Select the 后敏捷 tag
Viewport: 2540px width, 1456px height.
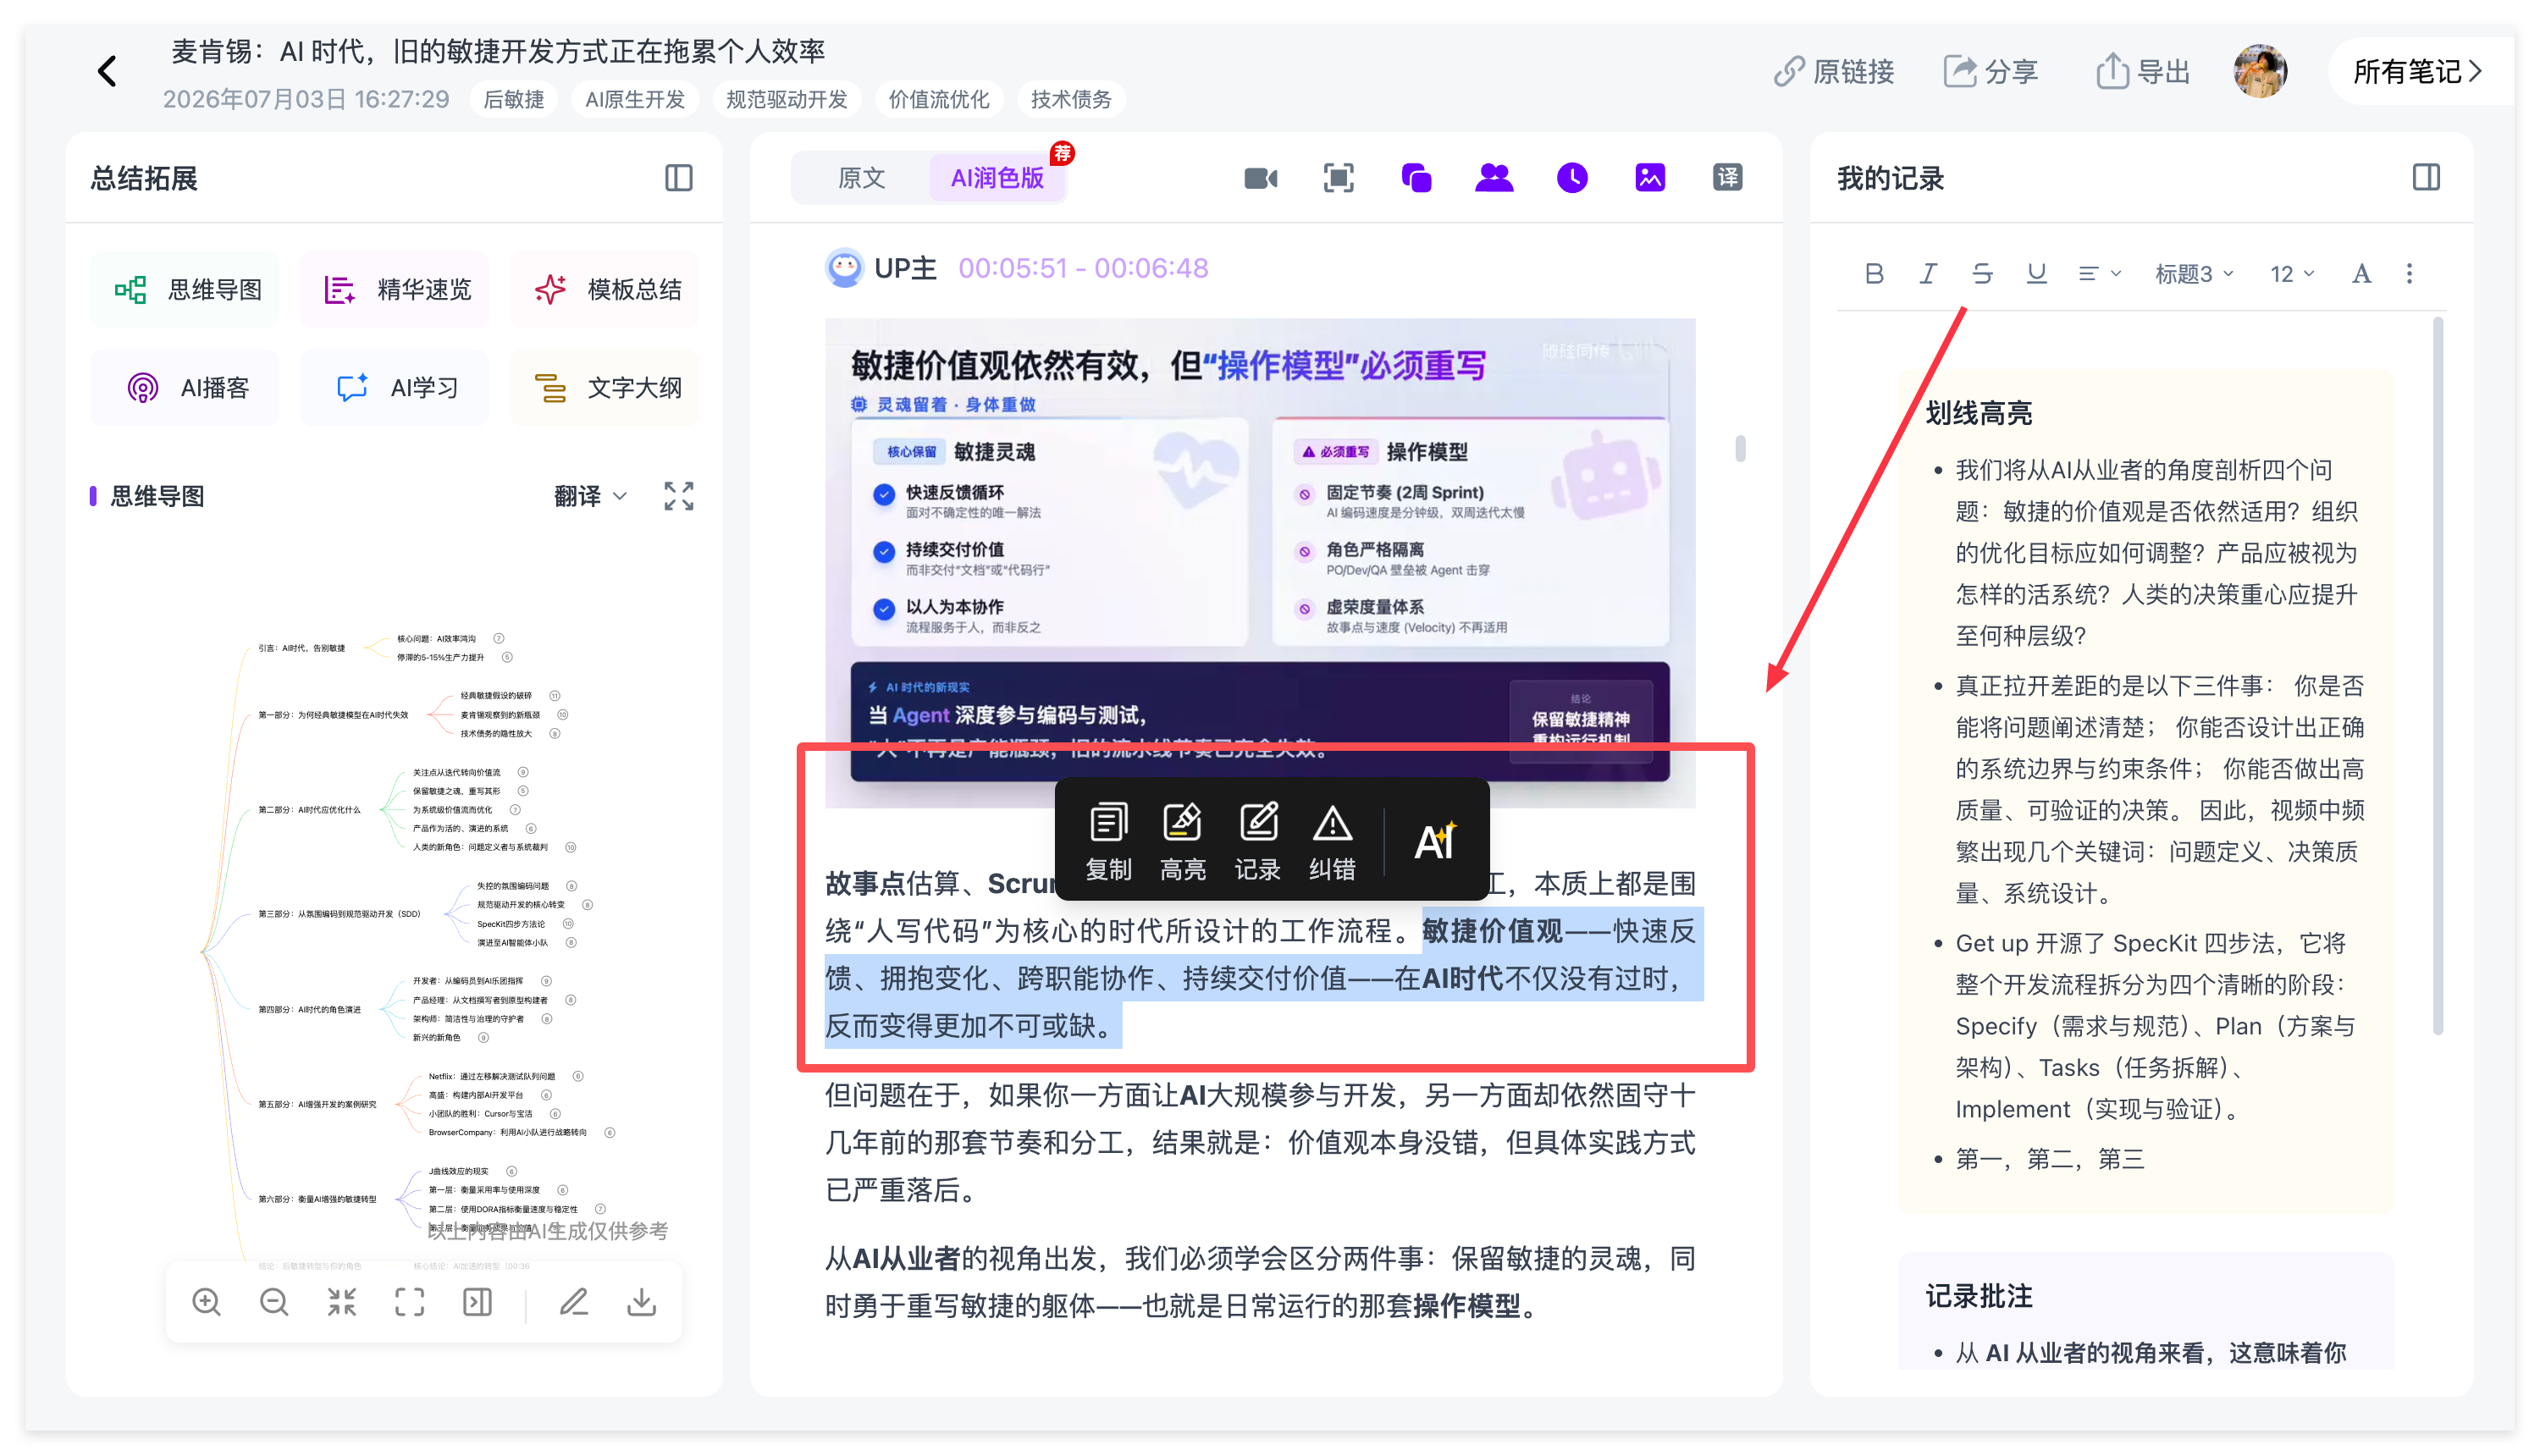(514, 99)
